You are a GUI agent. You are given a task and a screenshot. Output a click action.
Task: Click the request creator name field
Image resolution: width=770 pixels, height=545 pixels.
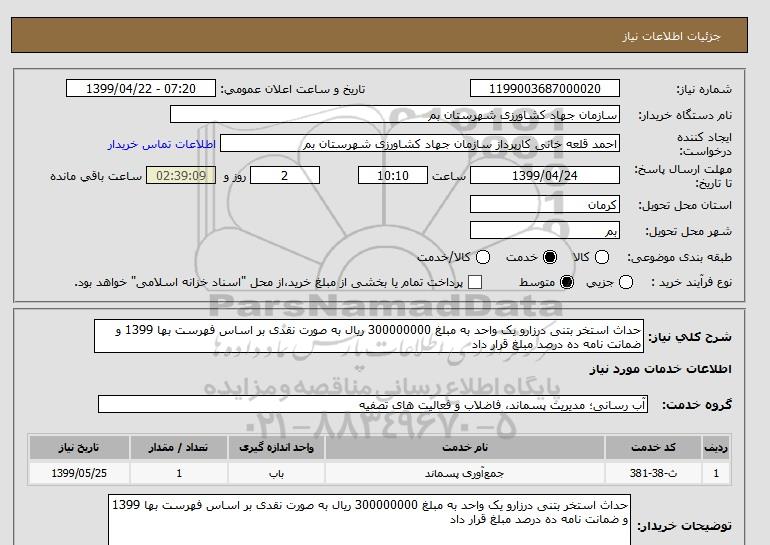(420, 144)
